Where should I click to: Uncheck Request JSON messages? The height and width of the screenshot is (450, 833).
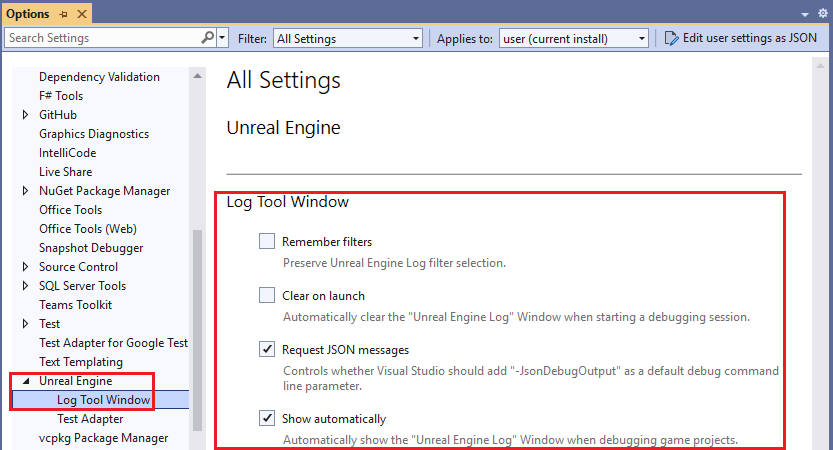(267, 349)
